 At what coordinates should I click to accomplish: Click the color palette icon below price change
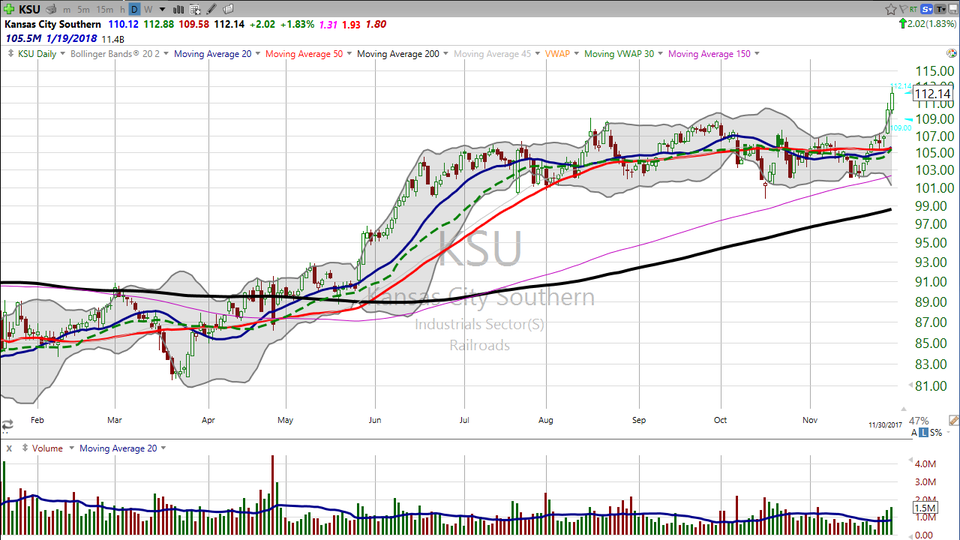[x=951, y=54]
